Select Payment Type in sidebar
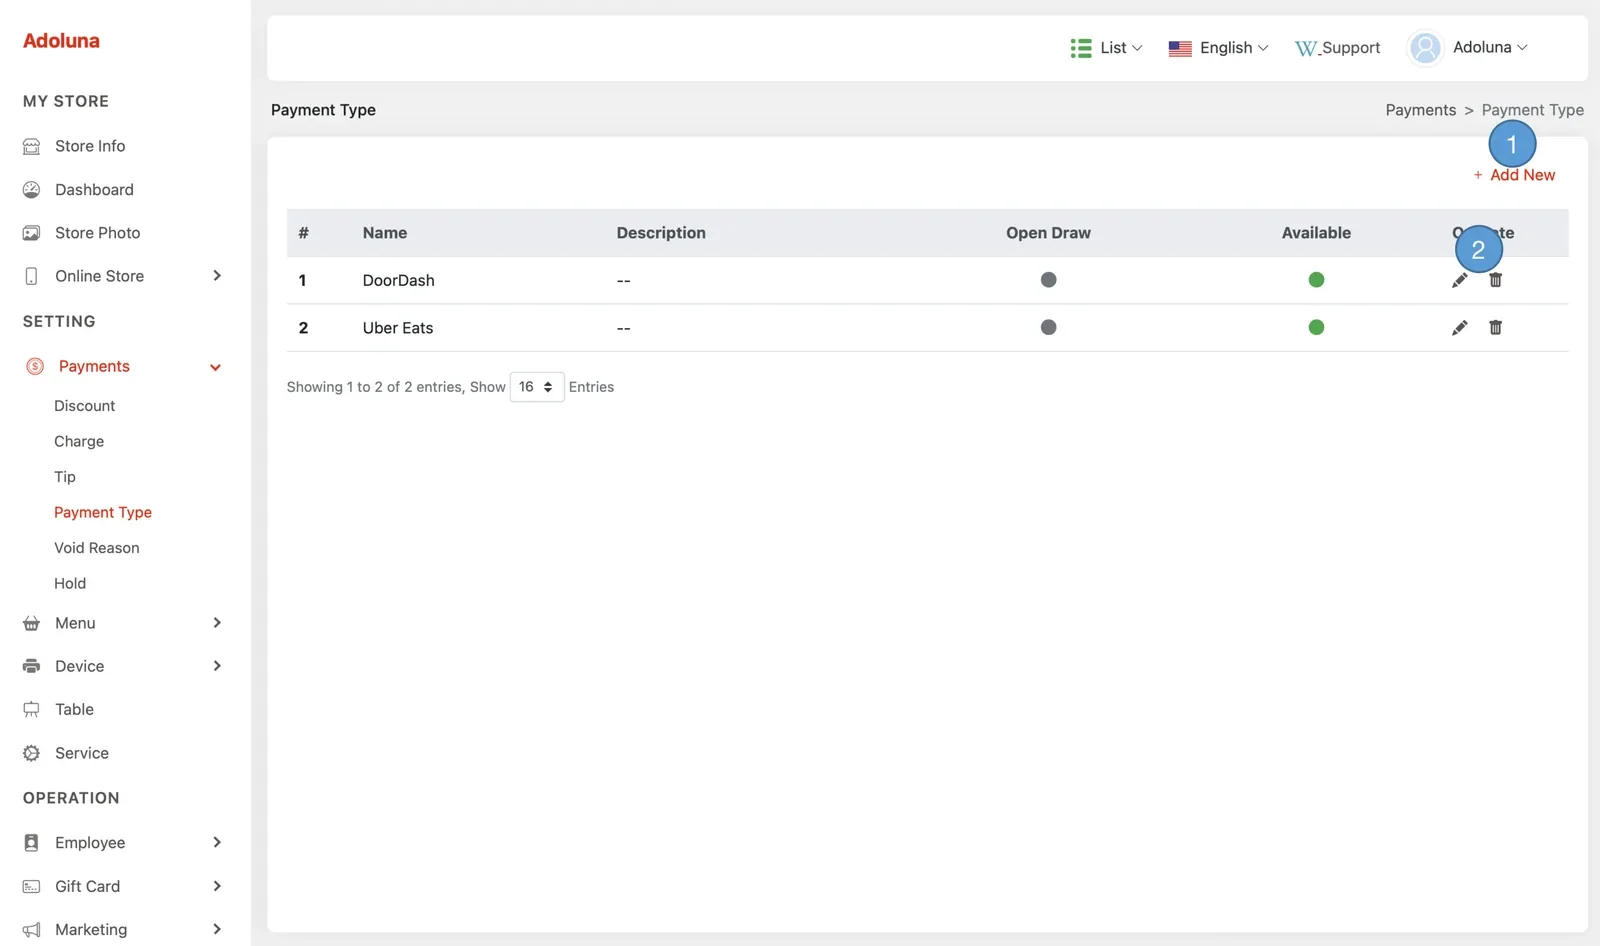The height and width of the screenshot is (946, 1600). [x=103, y=513]
